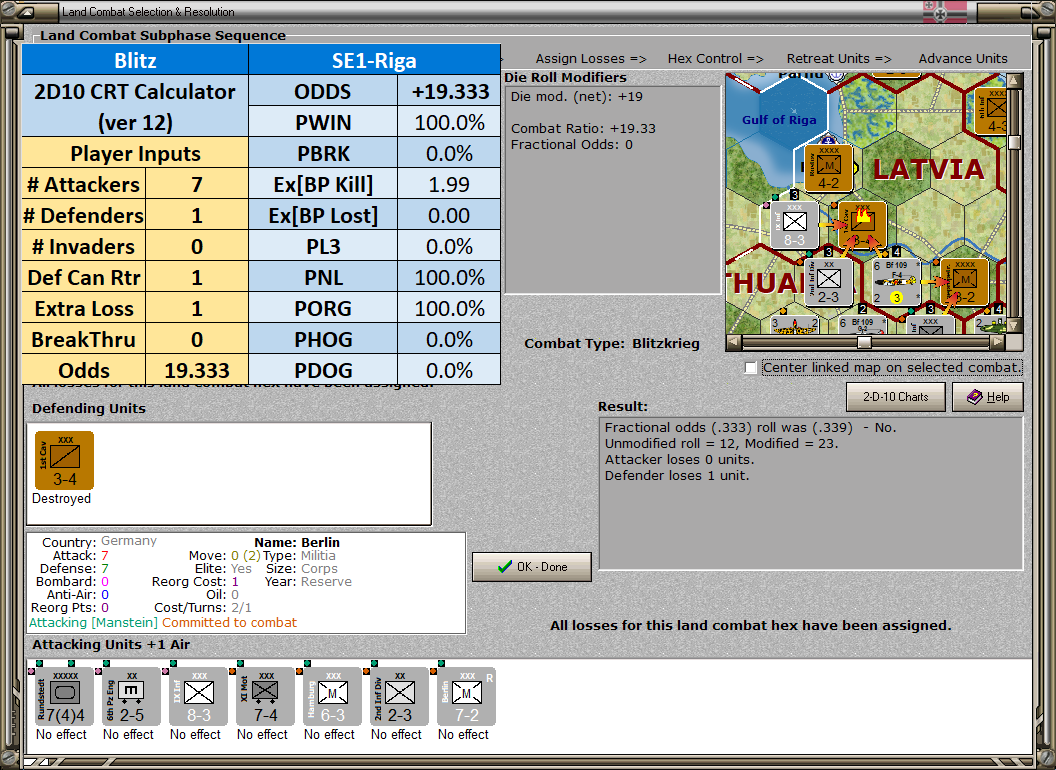Image resolution: width=1056 pixels, height=770 pixels.
Task: Open the 2-D-10 Charts
Action: [896, 397]
